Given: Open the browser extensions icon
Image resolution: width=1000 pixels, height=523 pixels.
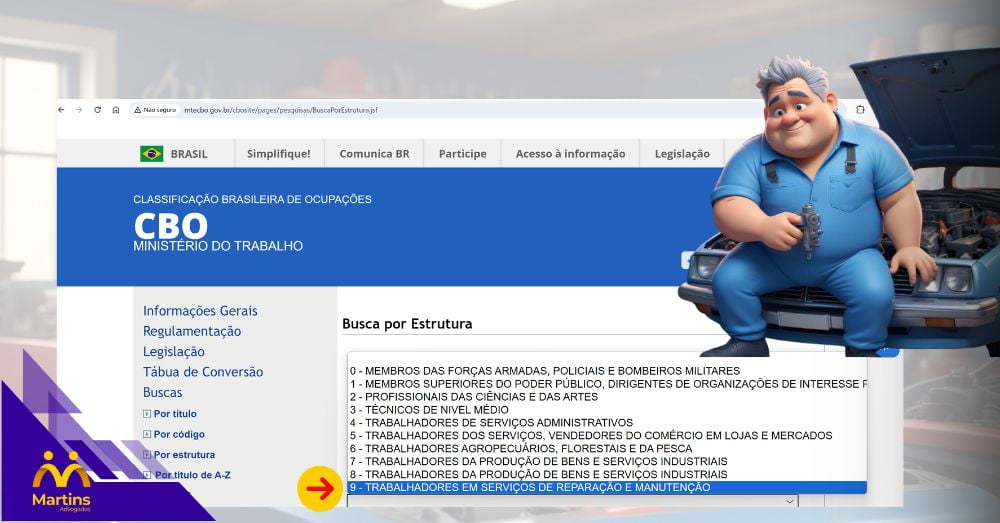Looking at the screenshot, I should coord(860,110).
